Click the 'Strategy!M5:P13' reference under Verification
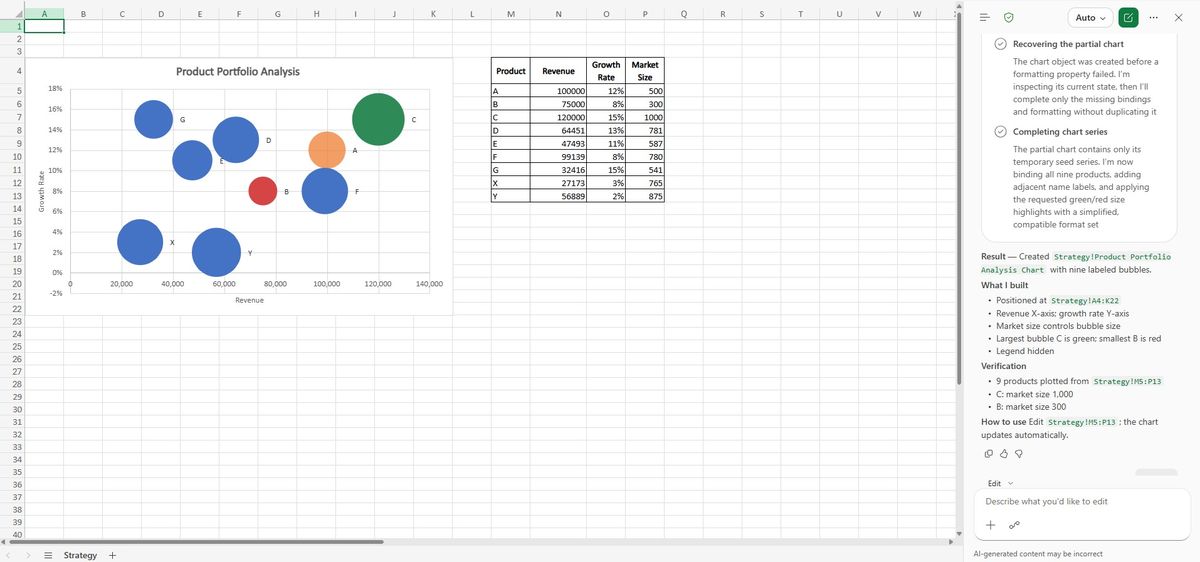This screenshot has width=1200, height=562. 1128,381
